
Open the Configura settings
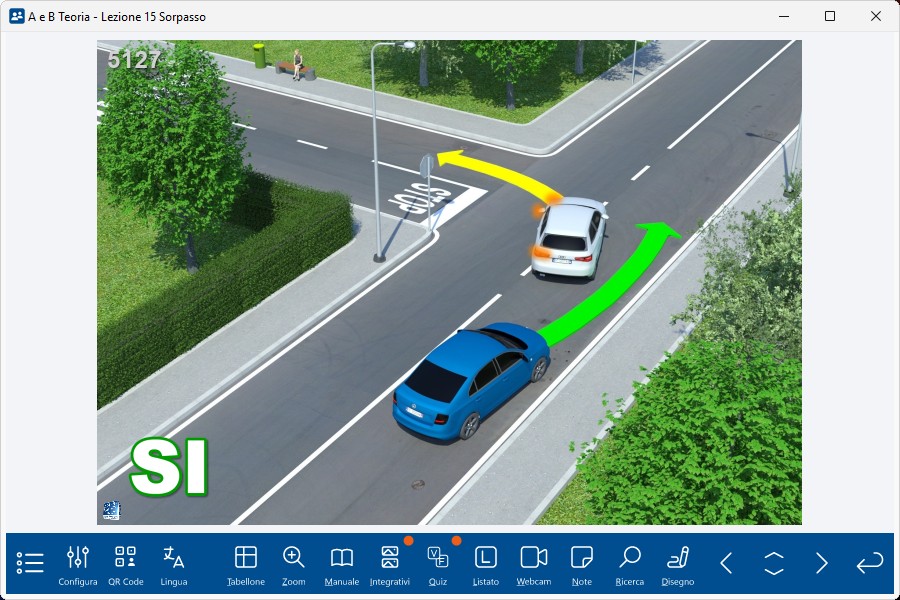click(x=78, y=563)
